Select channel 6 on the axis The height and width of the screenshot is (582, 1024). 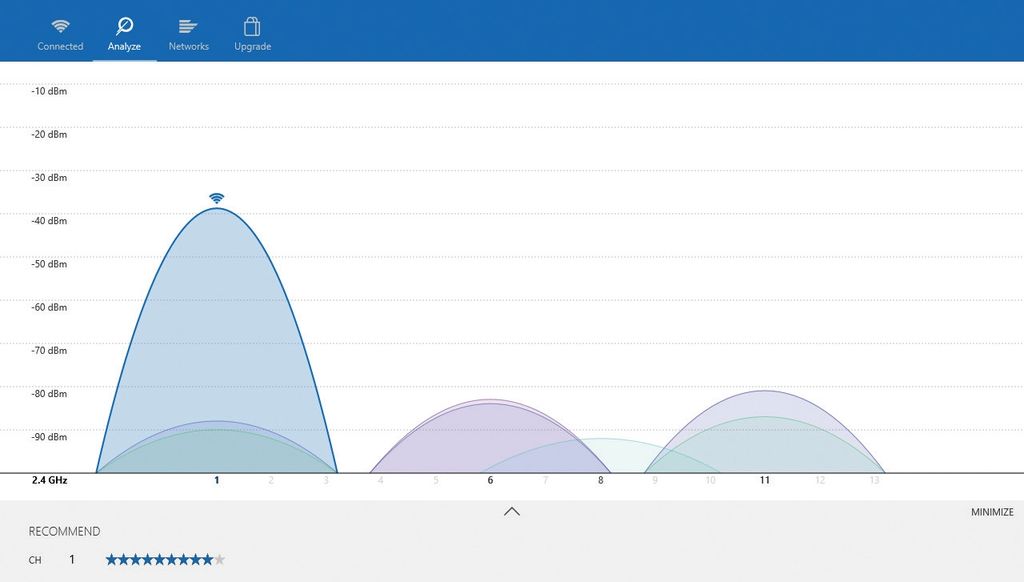coord(490,480)
